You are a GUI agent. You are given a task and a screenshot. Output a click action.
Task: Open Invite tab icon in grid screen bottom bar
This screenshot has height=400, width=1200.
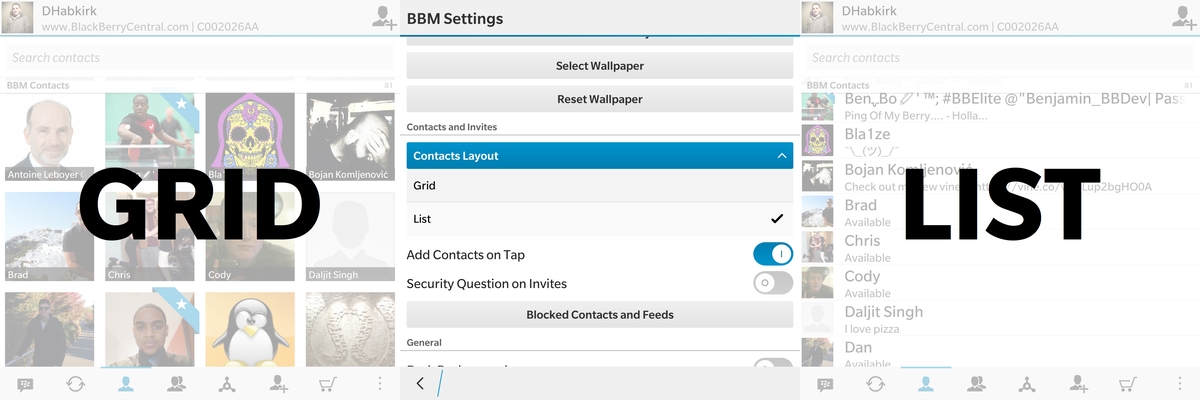278,384
